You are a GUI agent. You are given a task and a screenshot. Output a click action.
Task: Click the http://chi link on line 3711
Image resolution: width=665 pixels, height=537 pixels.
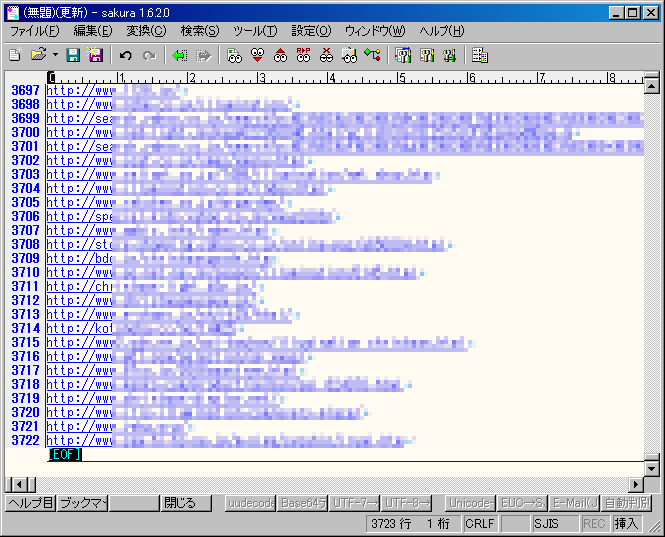click(79, 286)
